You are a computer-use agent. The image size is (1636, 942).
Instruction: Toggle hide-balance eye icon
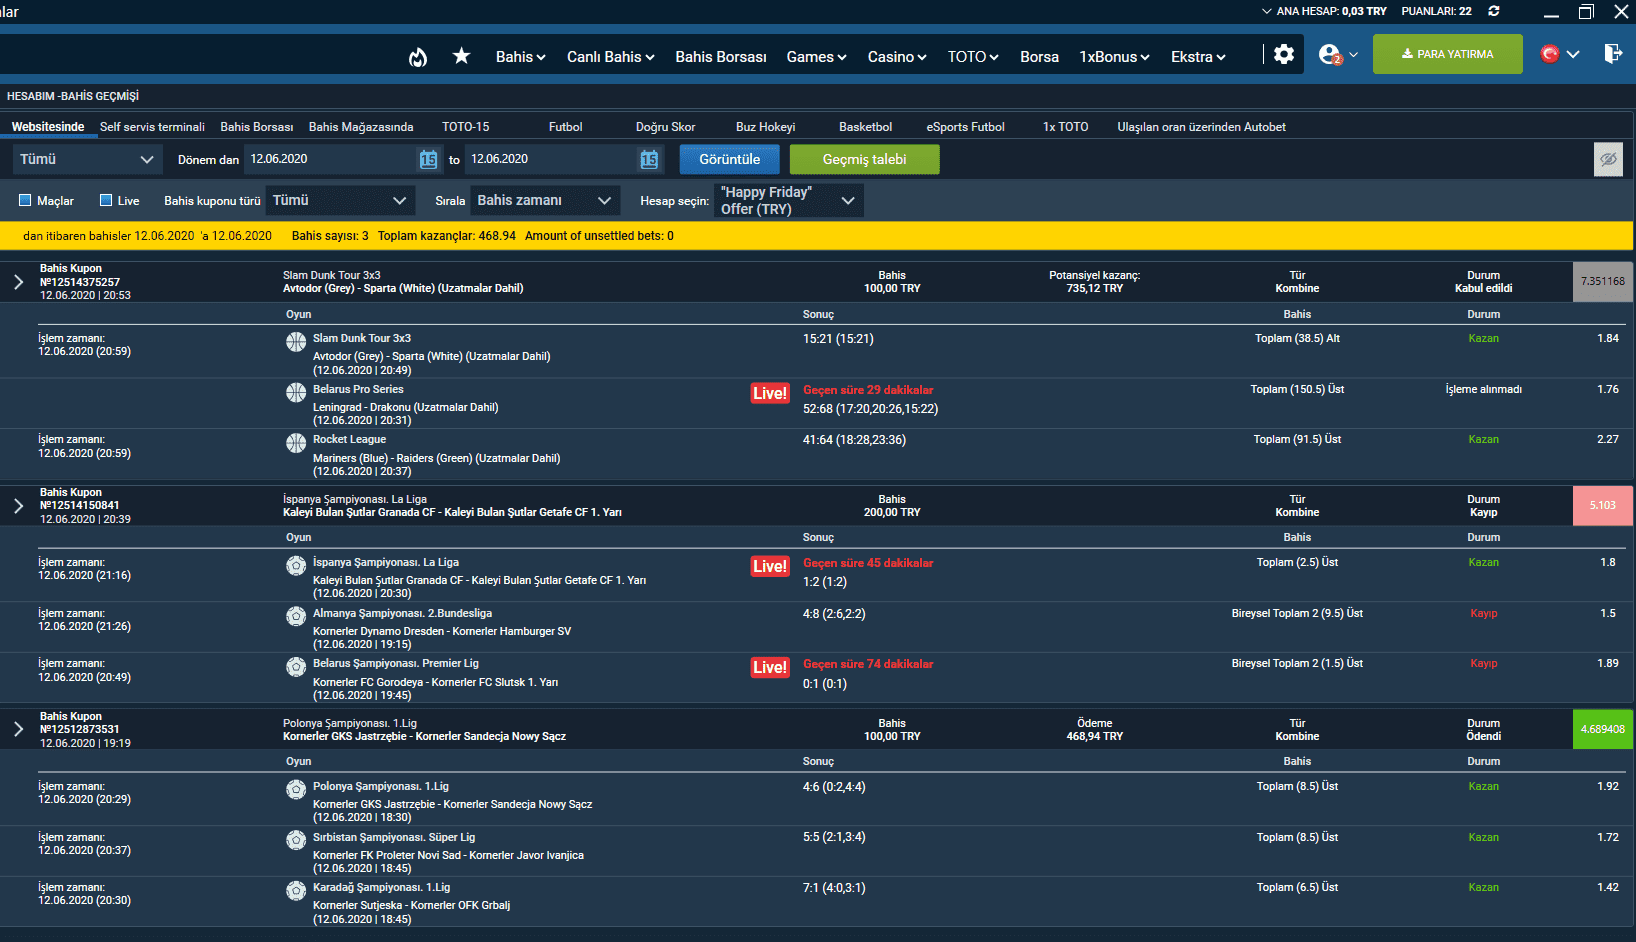[1608, 159]
